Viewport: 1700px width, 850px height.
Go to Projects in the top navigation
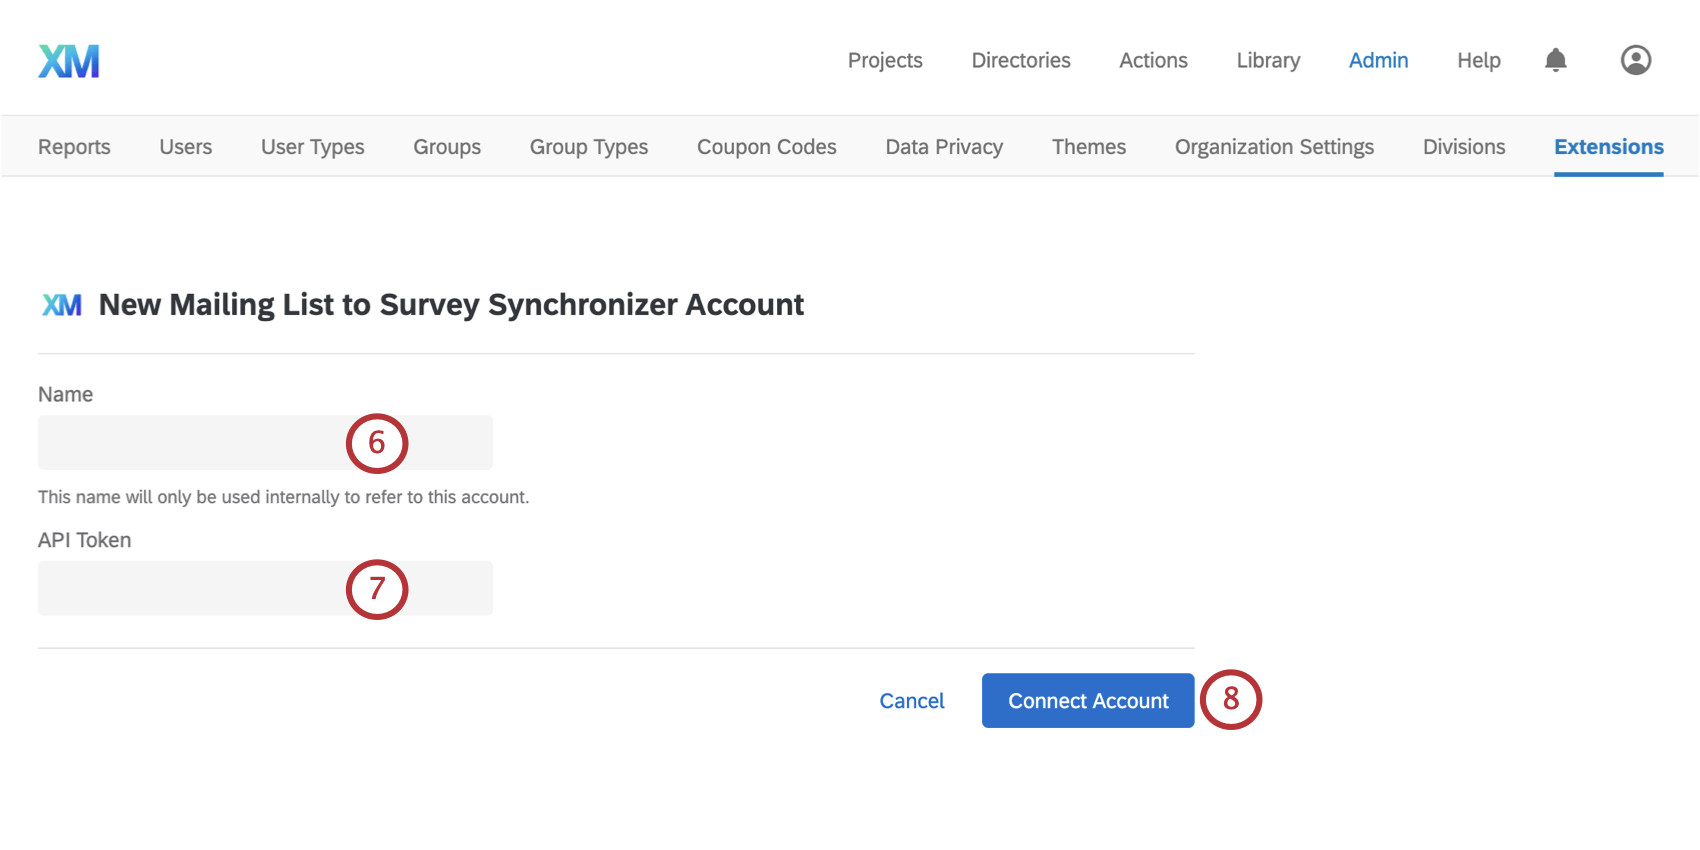[x=885, y=61]
